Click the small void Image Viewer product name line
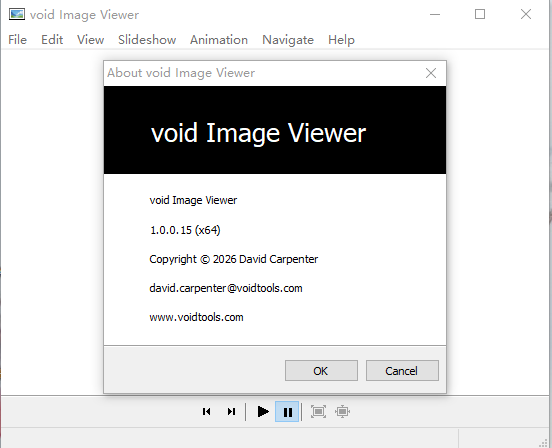The height and width of the screenshot is (448, 552). [x=193, y=200]
